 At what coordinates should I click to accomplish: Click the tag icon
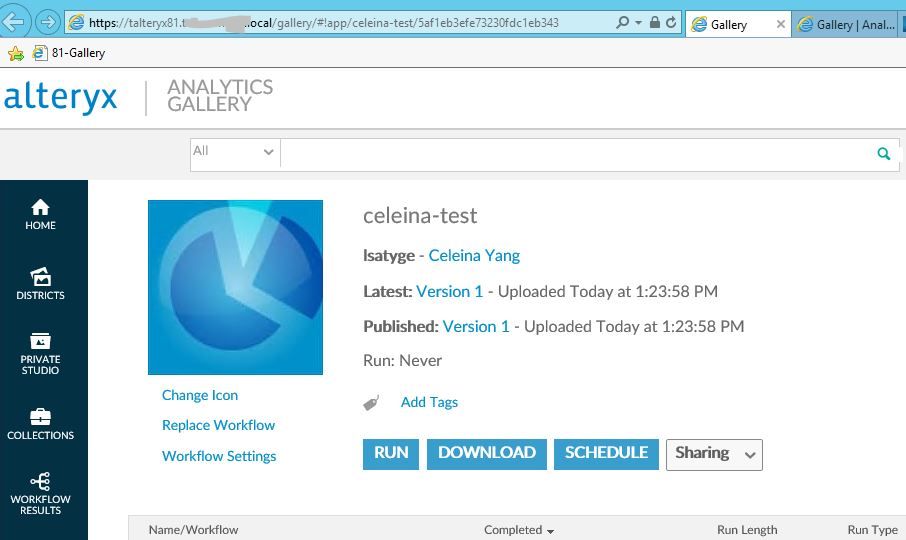371,403
